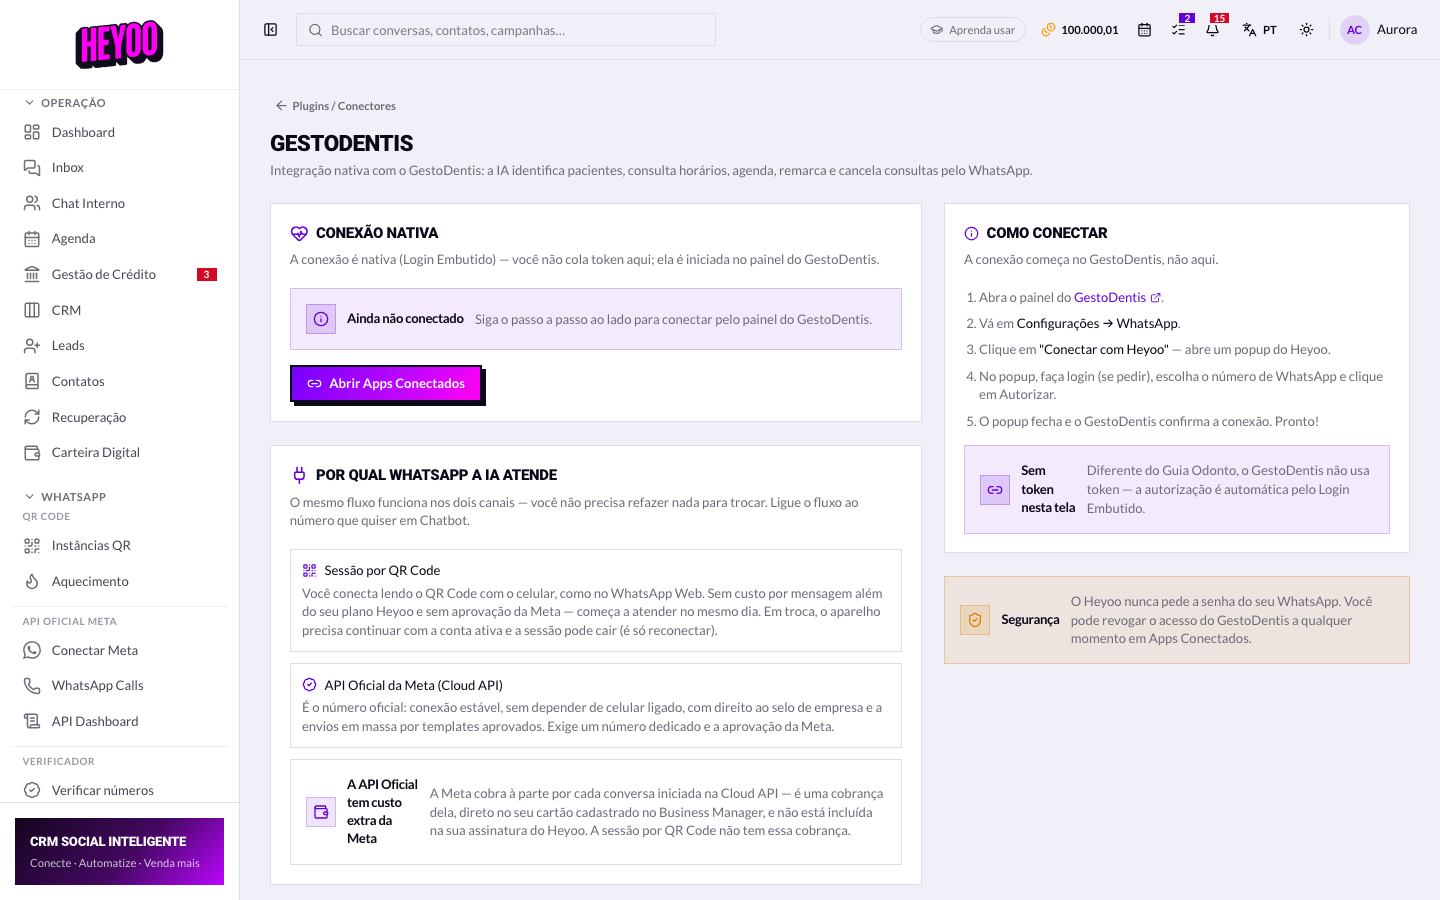Click the WhatsApp Calls phone icon
The height and width of the screenshot is (900, 1440).
(32, 685)
